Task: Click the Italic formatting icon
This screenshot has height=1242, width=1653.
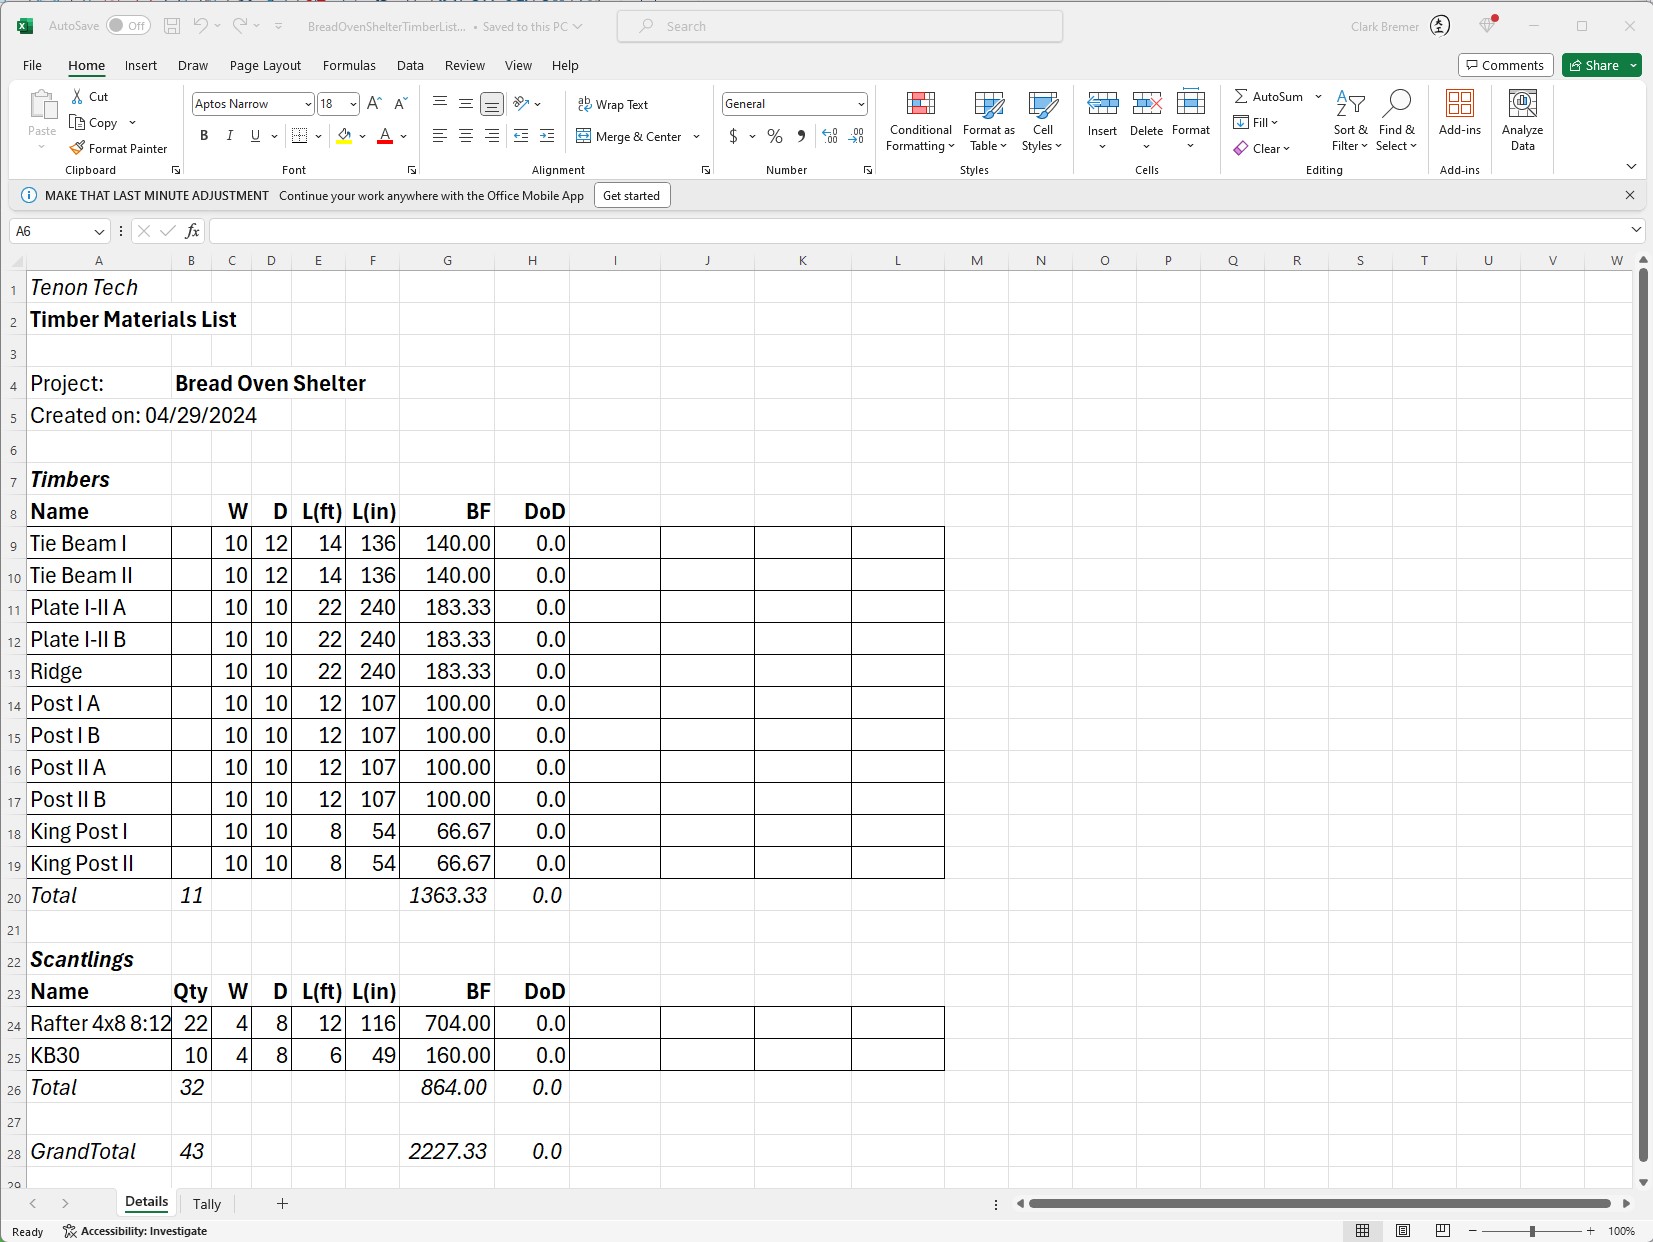Action: point(230,136)
